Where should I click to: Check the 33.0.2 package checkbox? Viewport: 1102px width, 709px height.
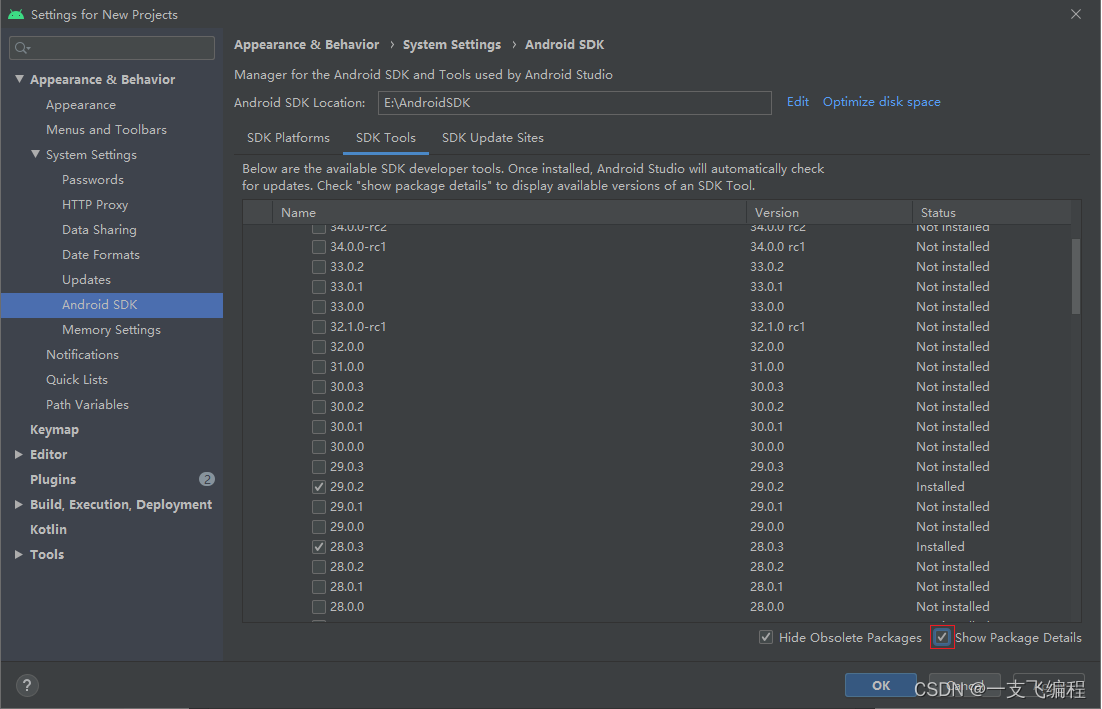[319, 267]
